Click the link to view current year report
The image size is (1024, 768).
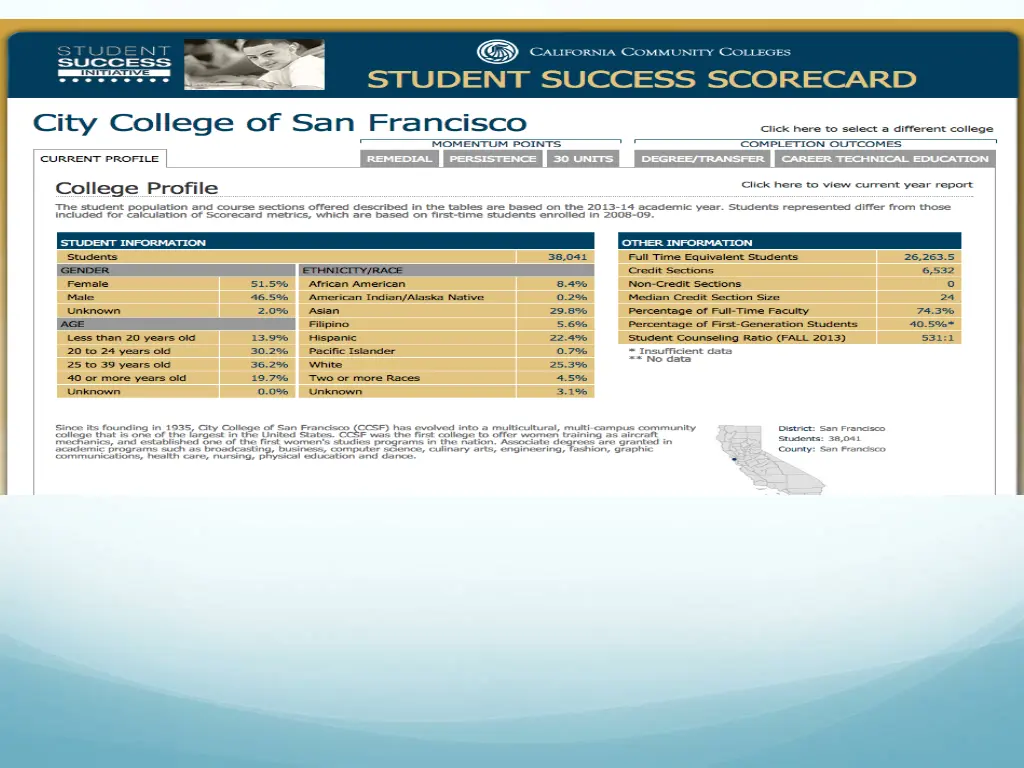(857, 185)
